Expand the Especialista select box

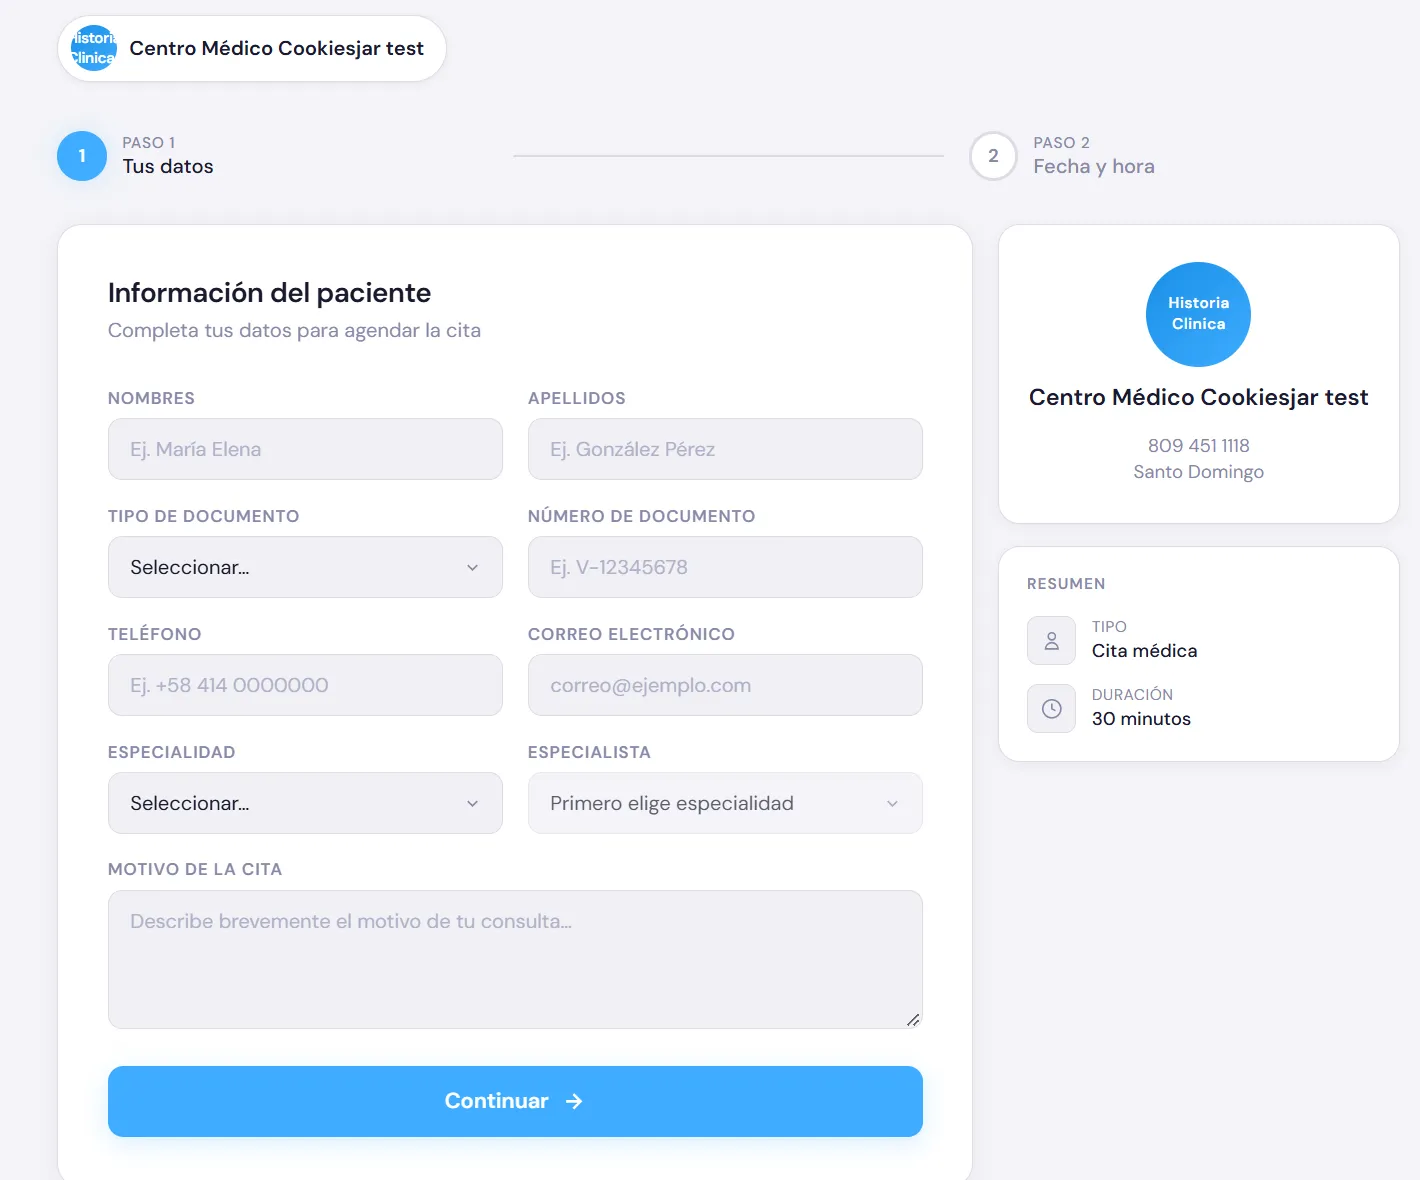coord(725,803)
